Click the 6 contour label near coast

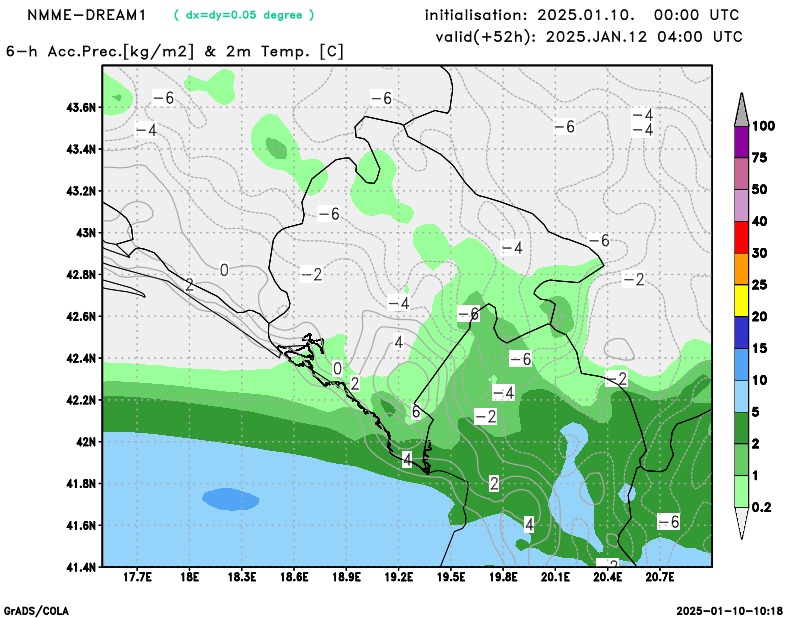click(x=416, y=411)
